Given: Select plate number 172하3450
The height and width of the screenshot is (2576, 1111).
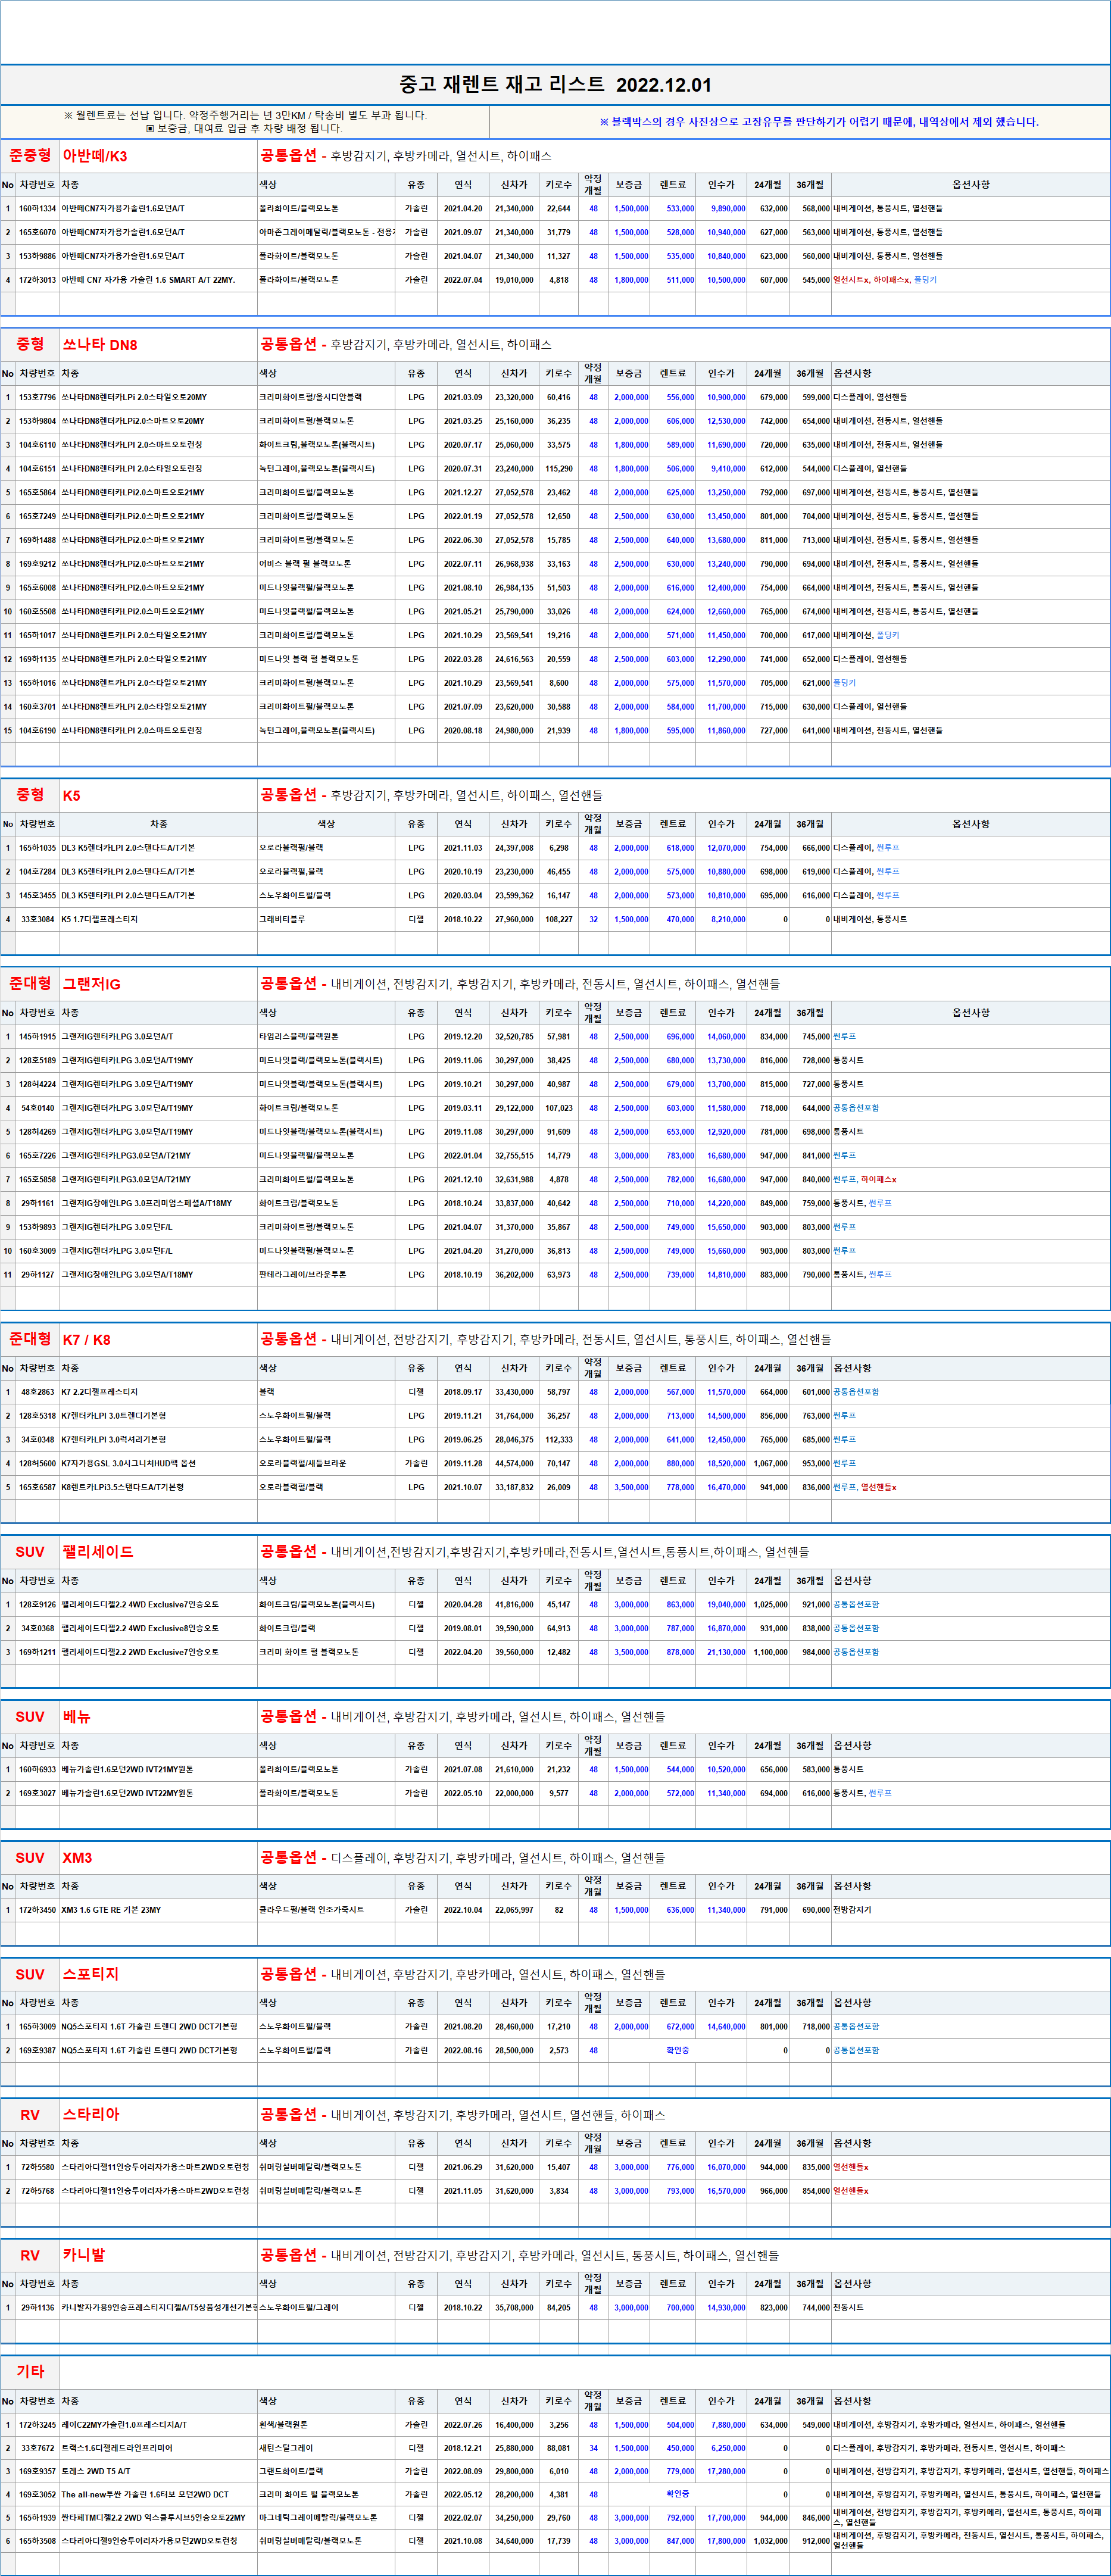Looking at the screenshot, I should coord(37,1910).
